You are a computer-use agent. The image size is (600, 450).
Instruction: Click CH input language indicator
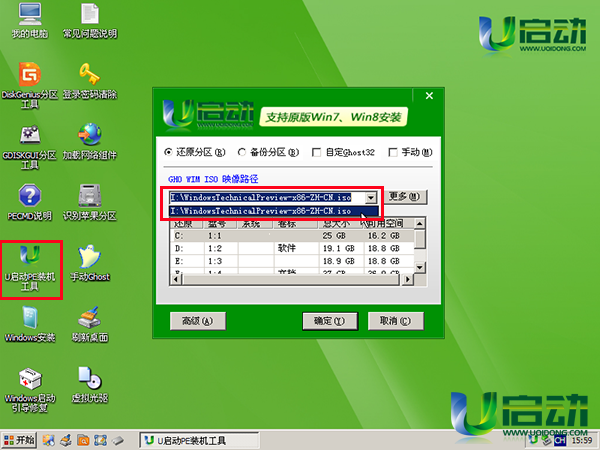click(560, 440)
